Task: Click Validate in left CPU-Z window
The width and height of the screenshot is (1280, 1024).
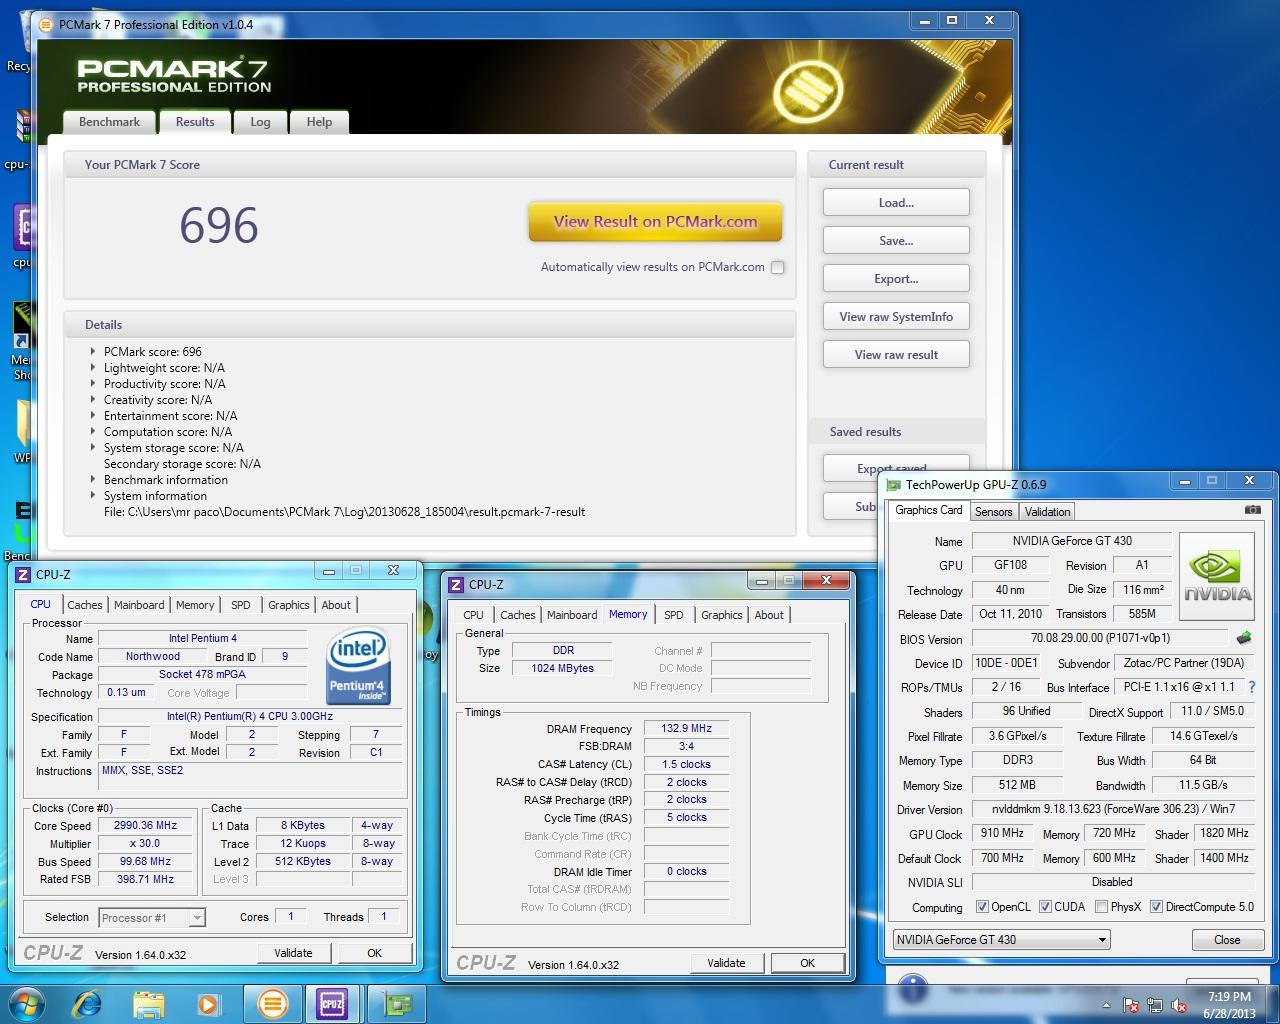Action: click(293, 953)
